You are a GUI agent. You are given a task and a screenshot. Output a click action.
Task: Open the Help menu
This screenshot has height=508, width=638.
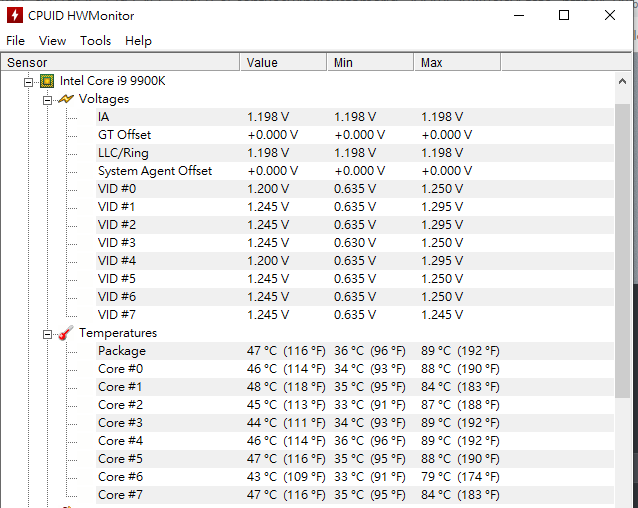[x=138, y=41]
